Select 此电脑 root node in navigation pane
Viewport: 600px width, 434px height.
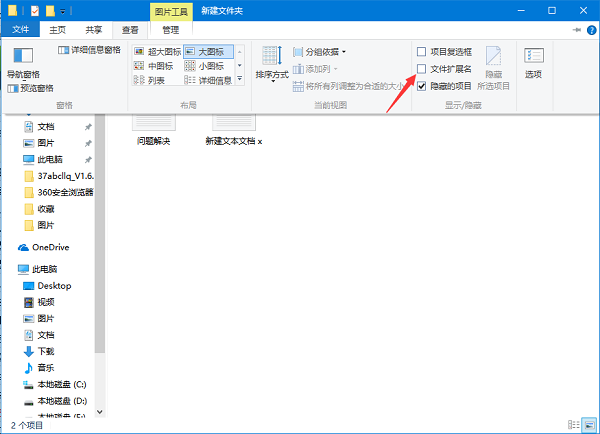38,269
